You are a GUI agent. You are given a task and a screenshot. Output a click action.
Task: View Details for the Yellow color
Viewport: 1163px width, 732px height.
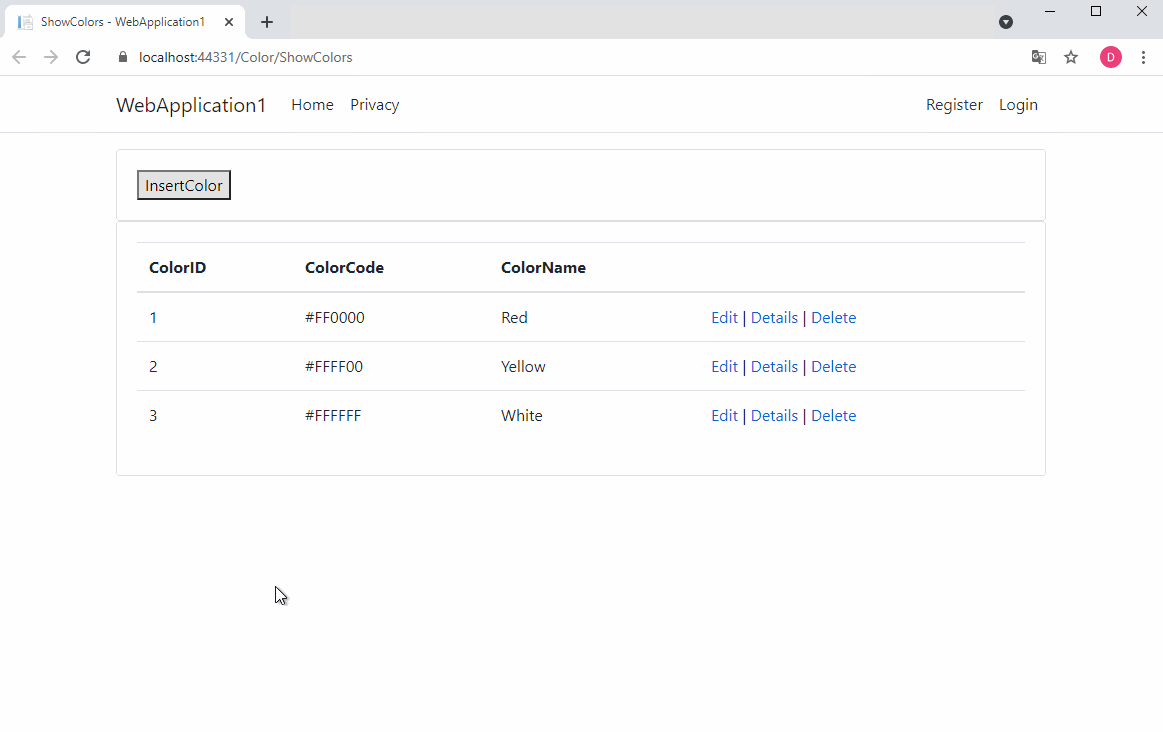[x=774, y=366]
